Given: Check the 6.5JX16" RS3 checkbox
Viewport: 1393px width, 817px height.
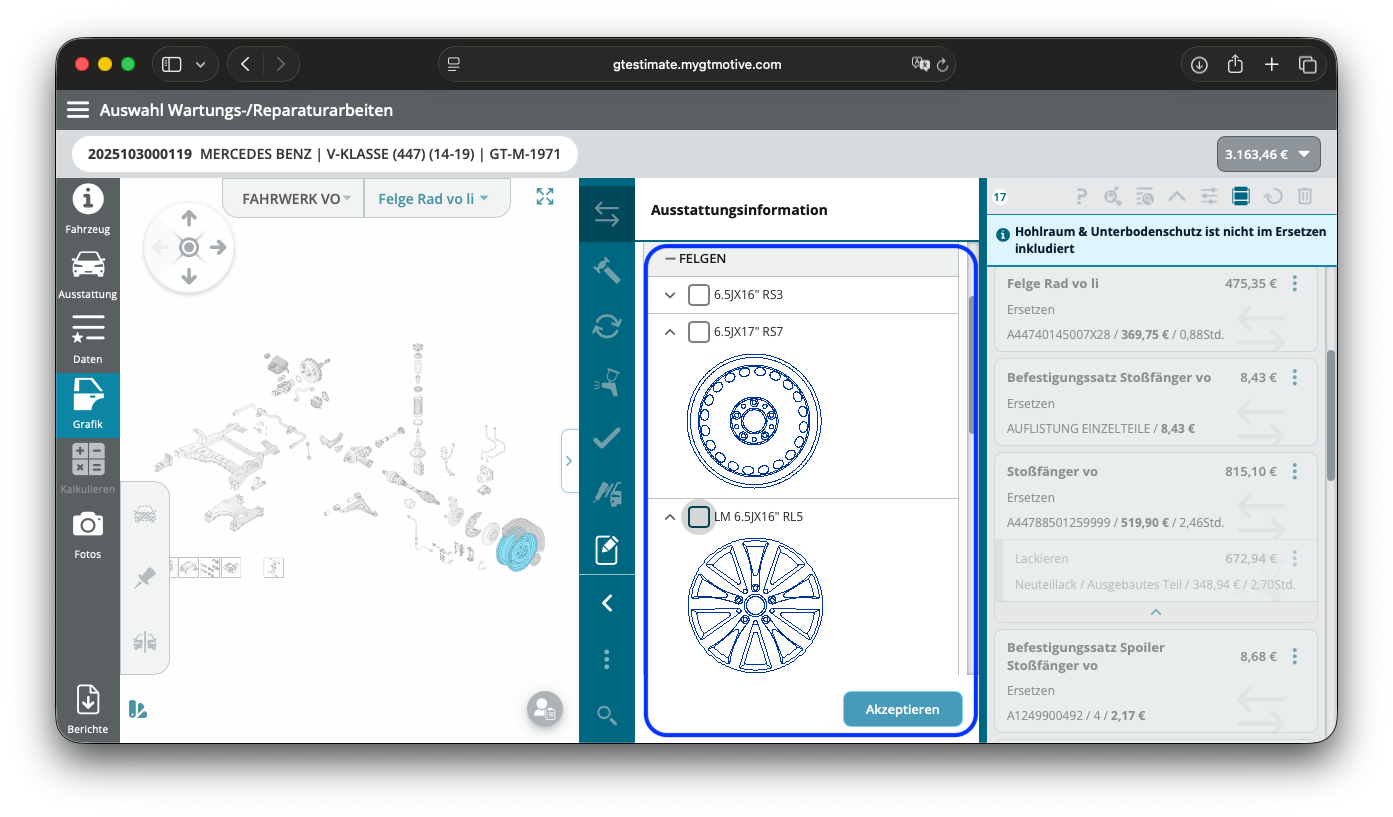Looking at the screenshot, I should pyautogui.click(x=699, y=295).
